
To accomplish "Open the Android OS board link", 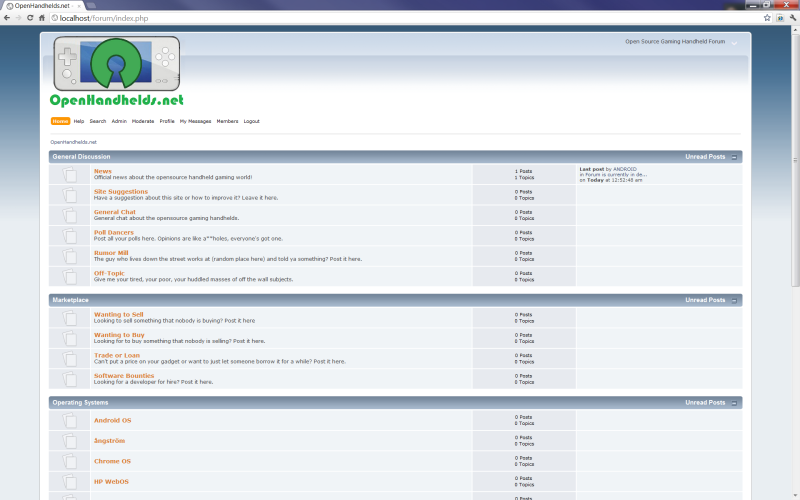I will [x=113, y=420].
